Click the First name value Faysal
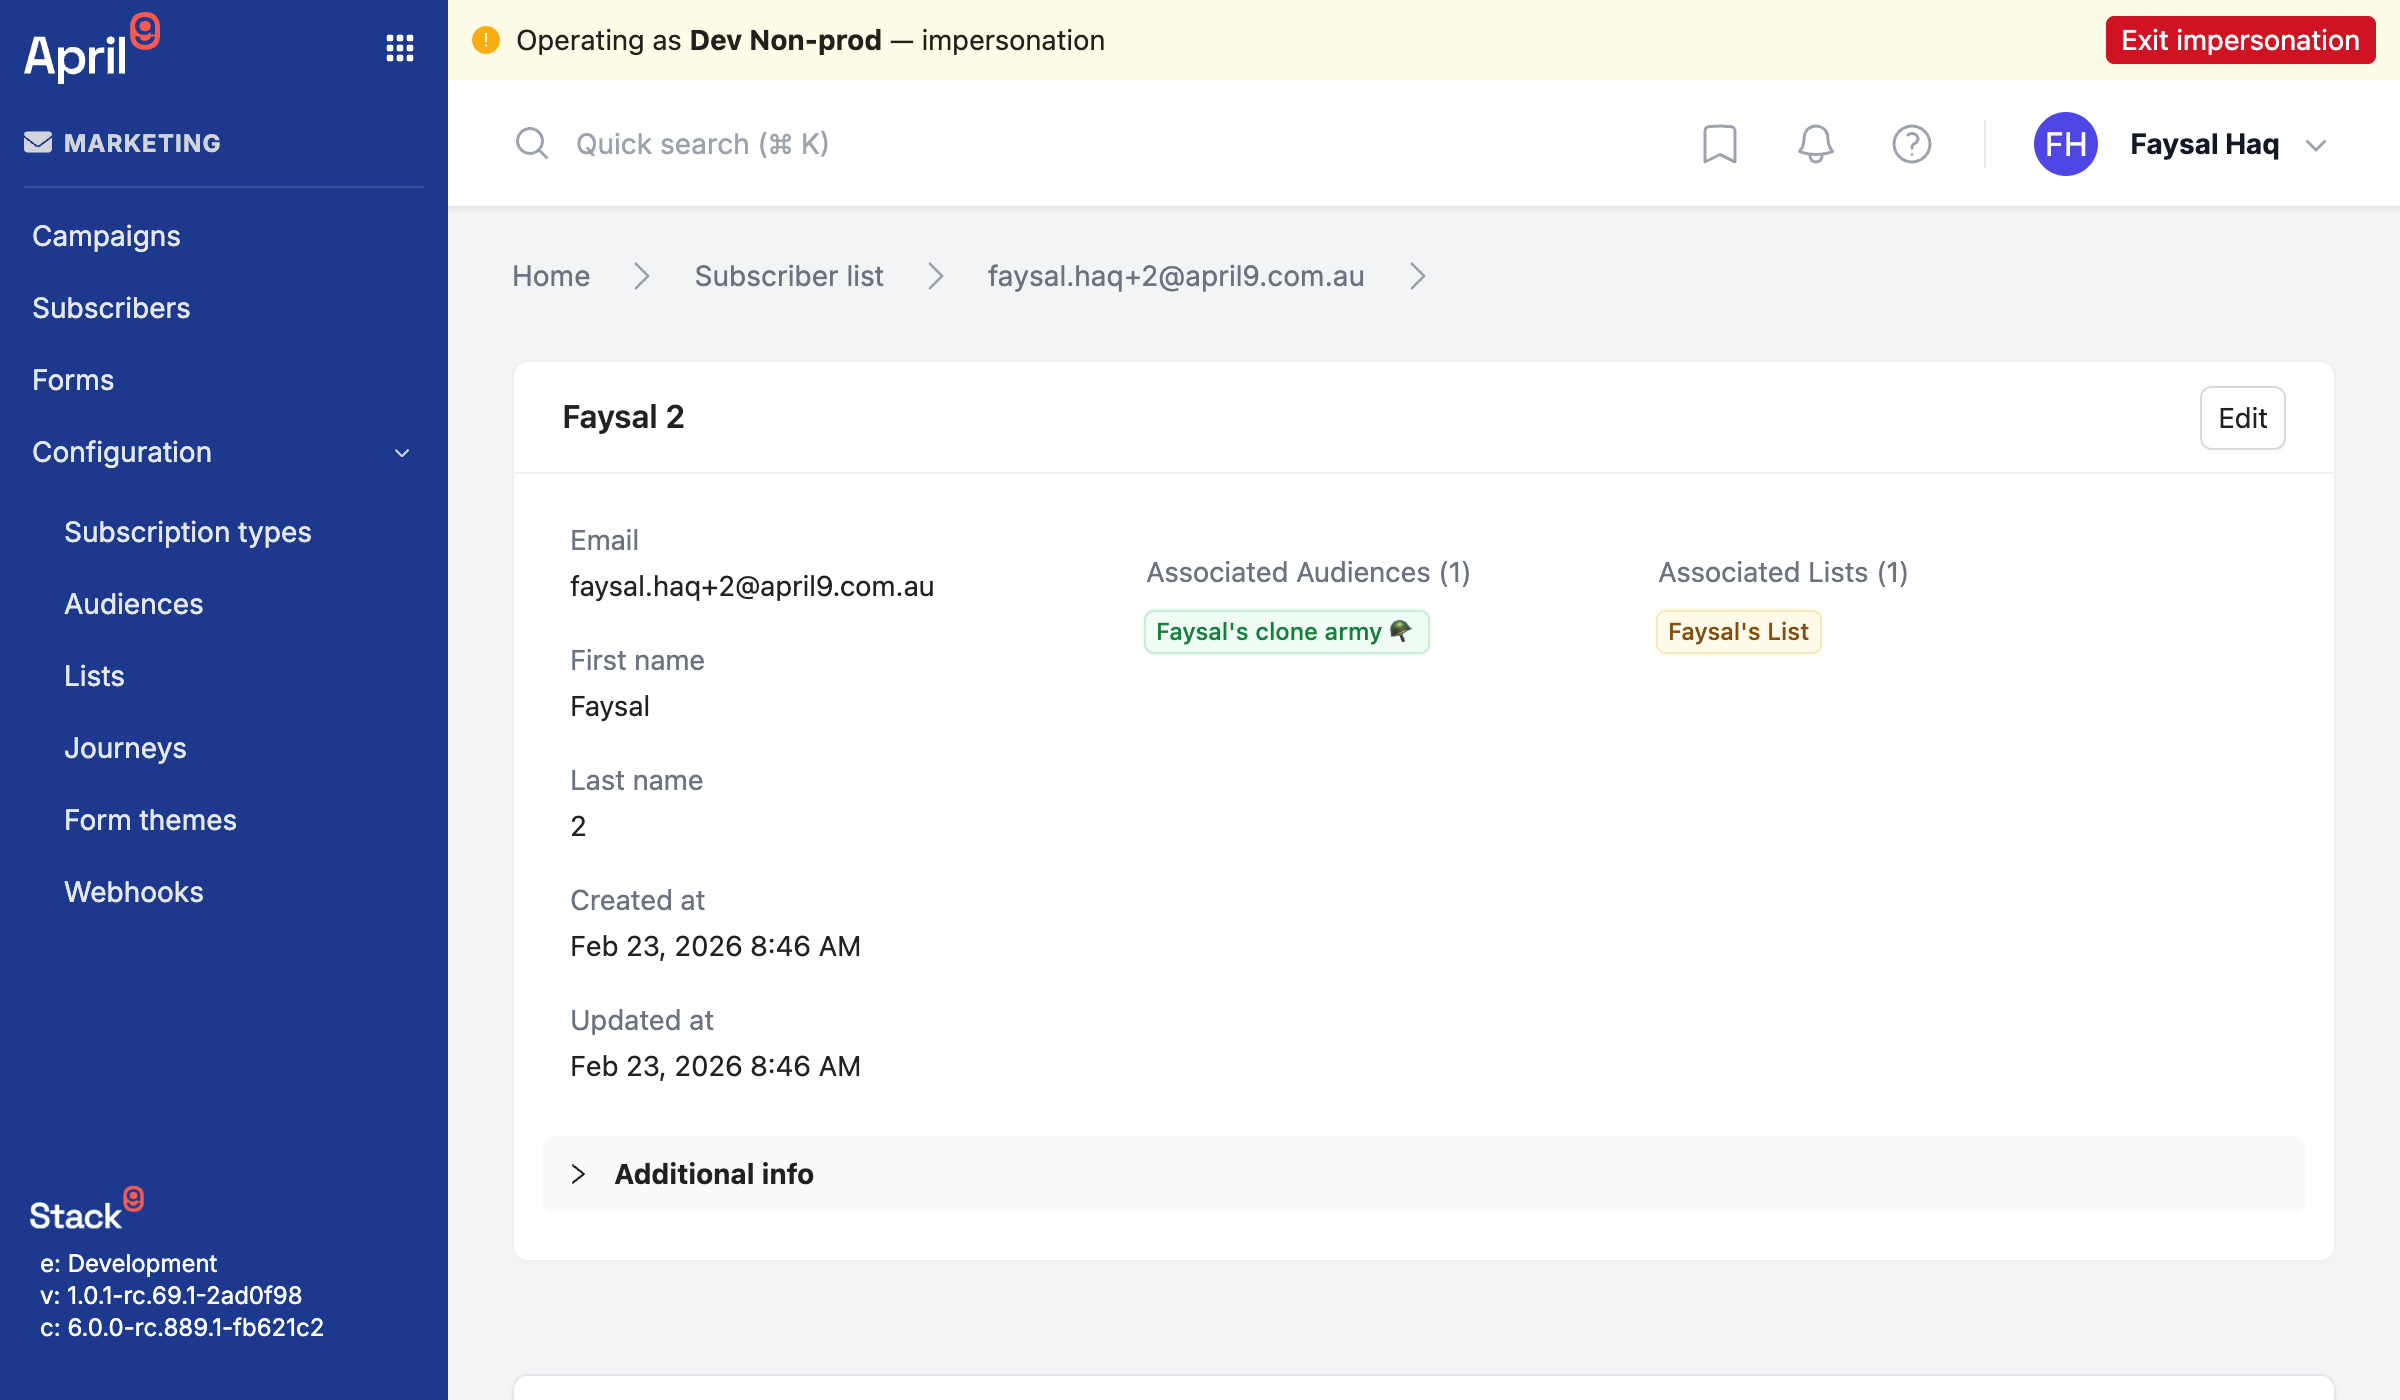Viewport: 2400px width, 1400px height. [610, 706]
